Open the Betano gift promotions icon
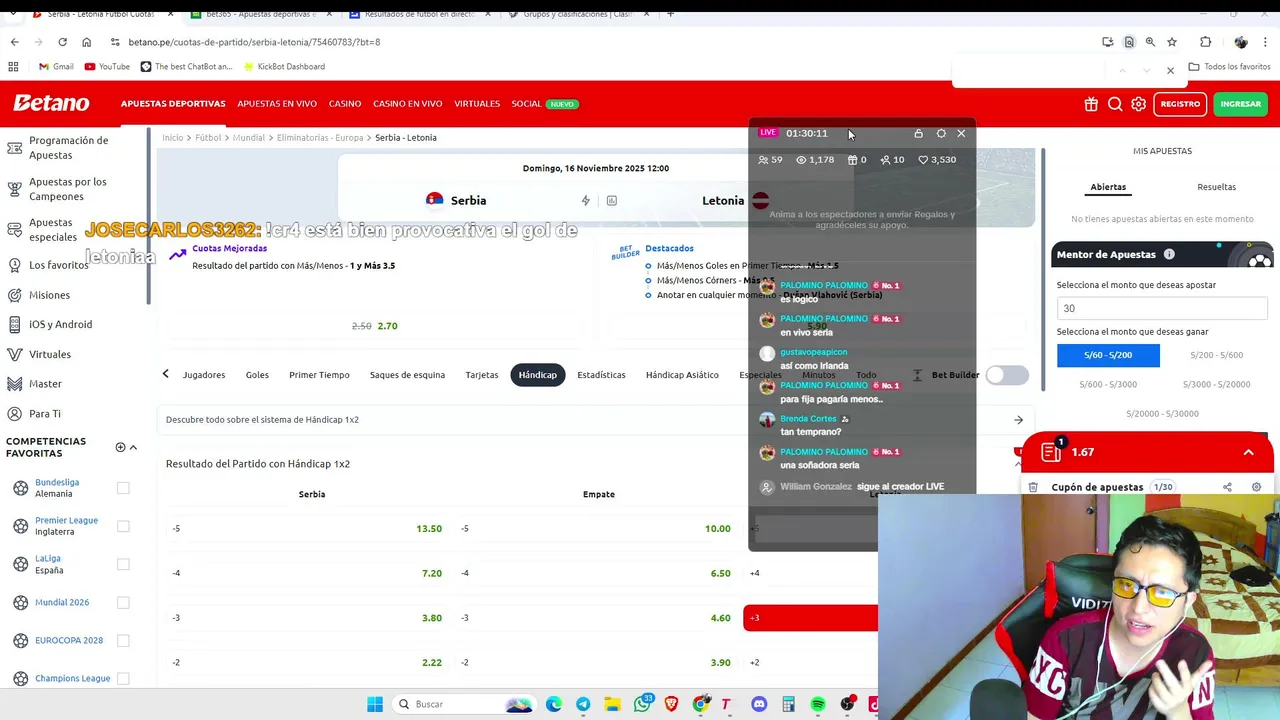Viewport: 1280px width, 720px height. (x=1091, y=104)
